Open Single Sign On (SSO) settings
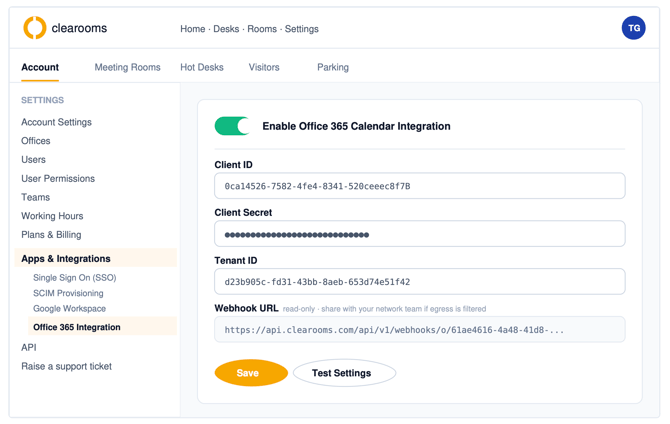Screen dimensions: 670x424 pyautogui.click(x=75, y=277)
